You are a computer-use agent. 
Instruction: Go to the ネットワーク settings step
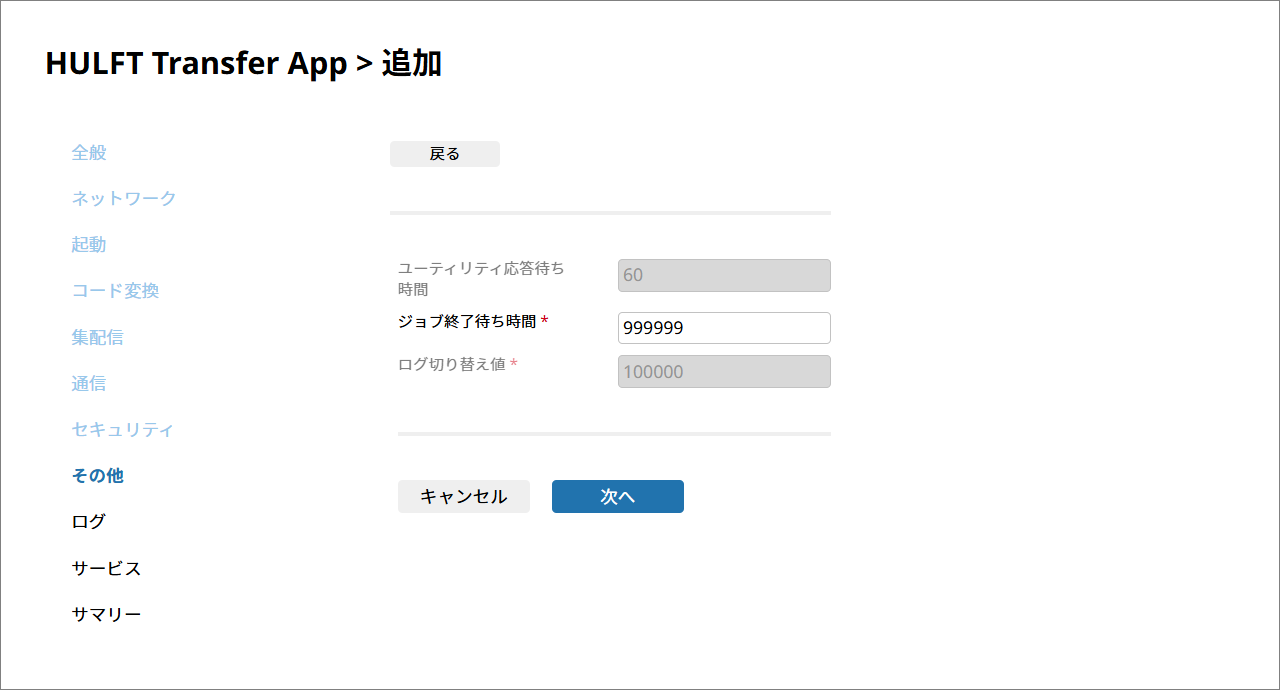(x=123, y=199)
